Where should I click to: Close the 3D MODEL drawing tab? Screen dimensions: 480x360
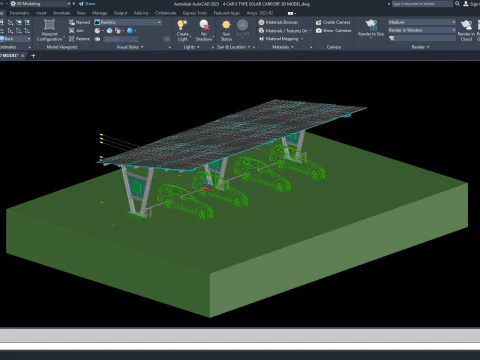pos(23,56)
